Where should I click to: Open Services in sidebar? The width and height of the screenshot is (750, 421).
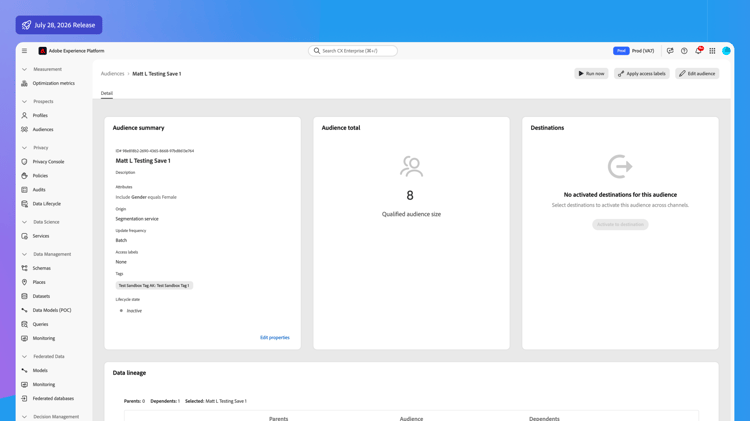point(41,236)
